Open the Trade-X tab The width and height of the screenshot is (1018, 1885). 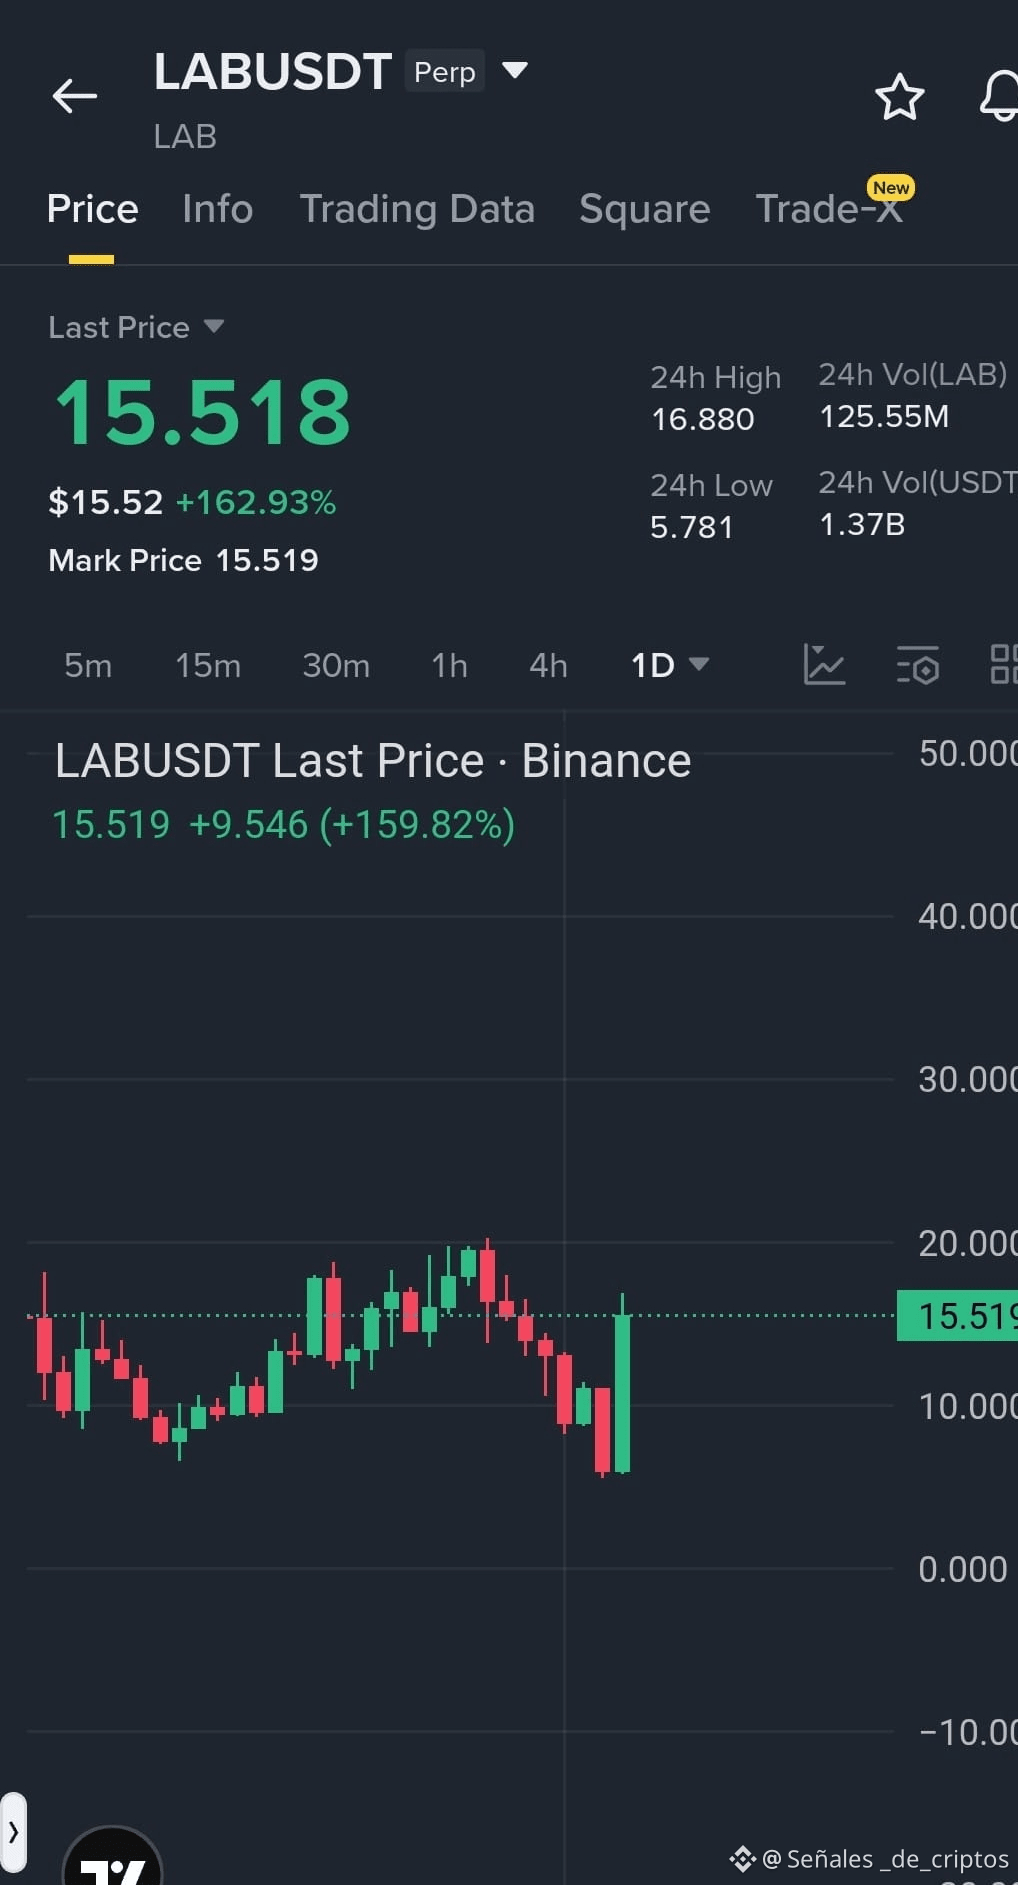click(x=829, y=209)
